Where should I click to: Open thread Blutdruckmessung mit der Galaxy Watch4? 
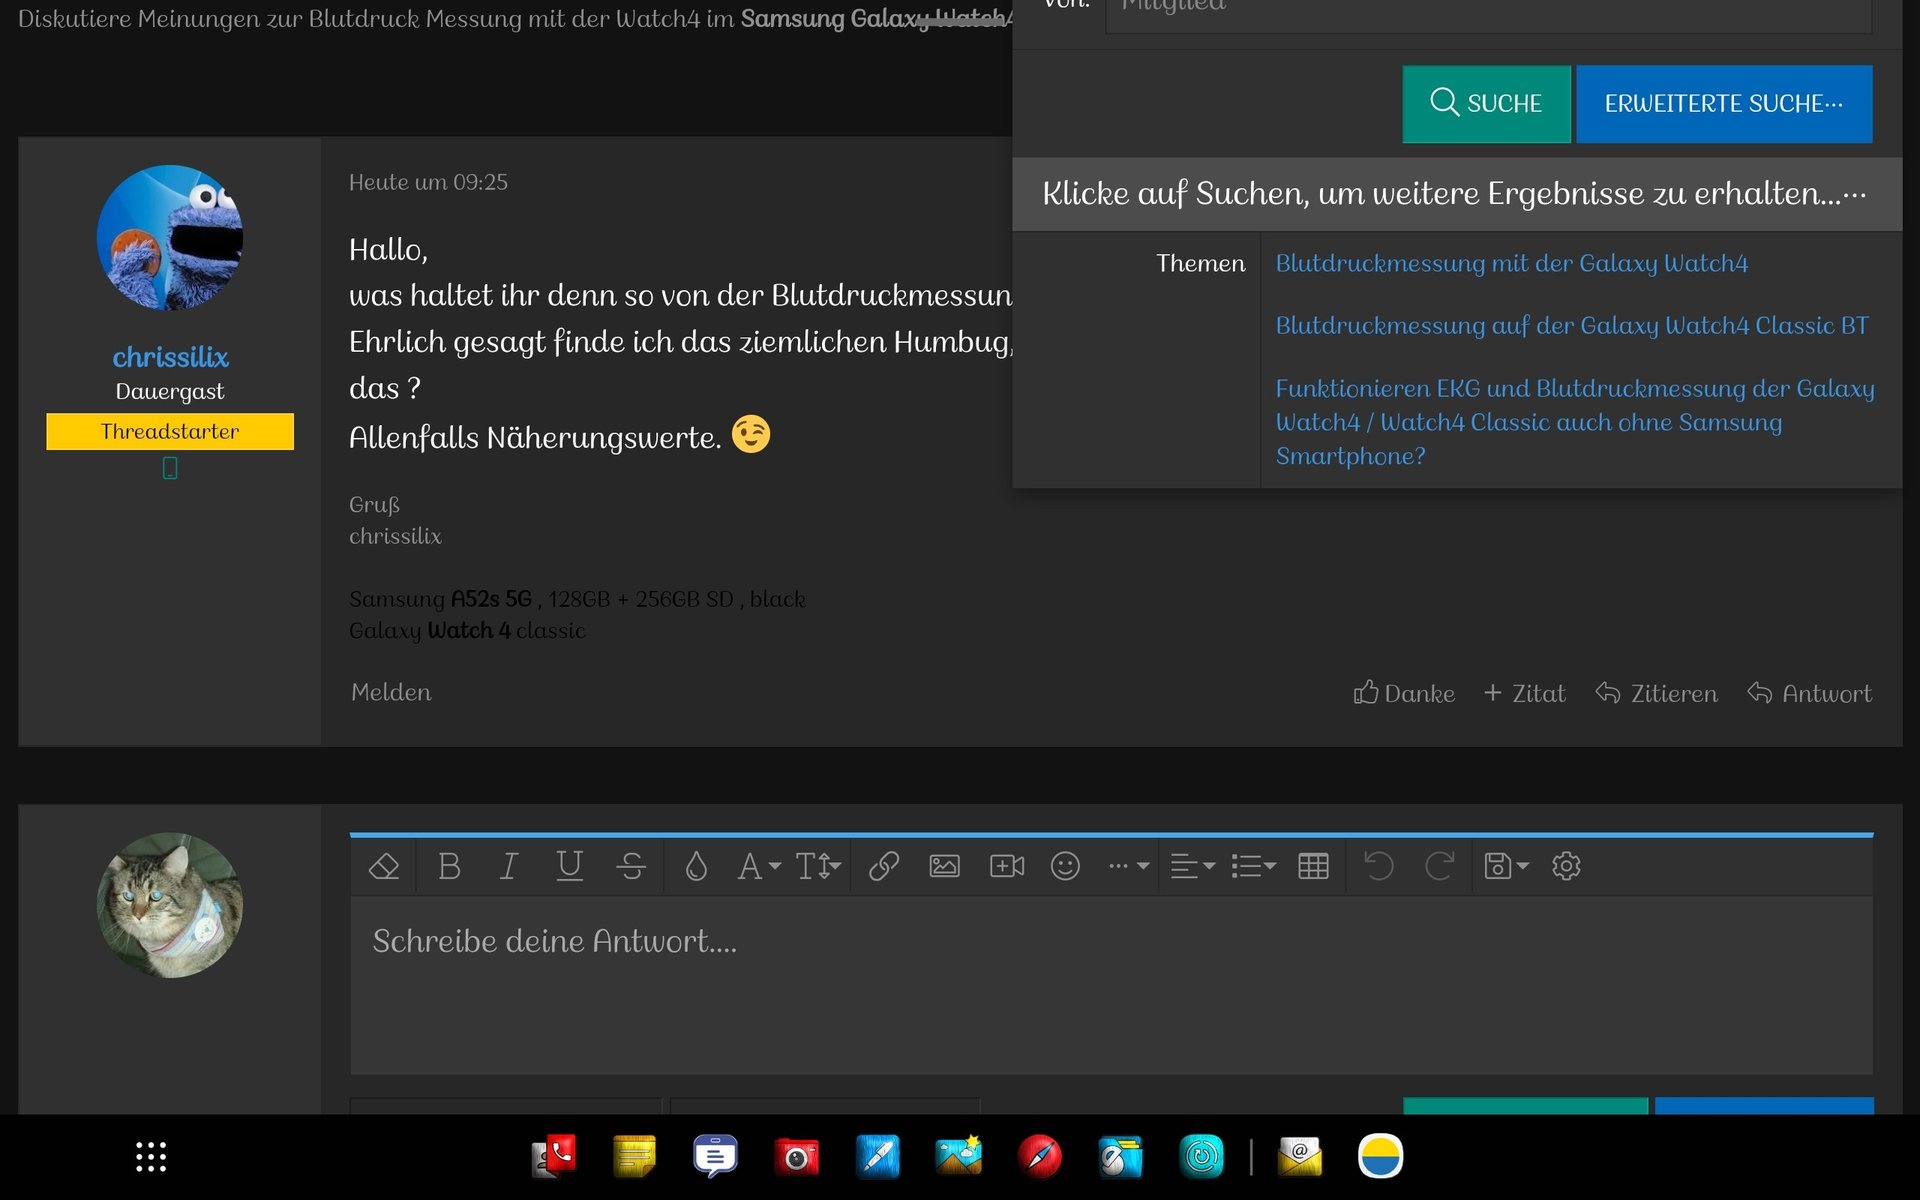coord(1511,264)
